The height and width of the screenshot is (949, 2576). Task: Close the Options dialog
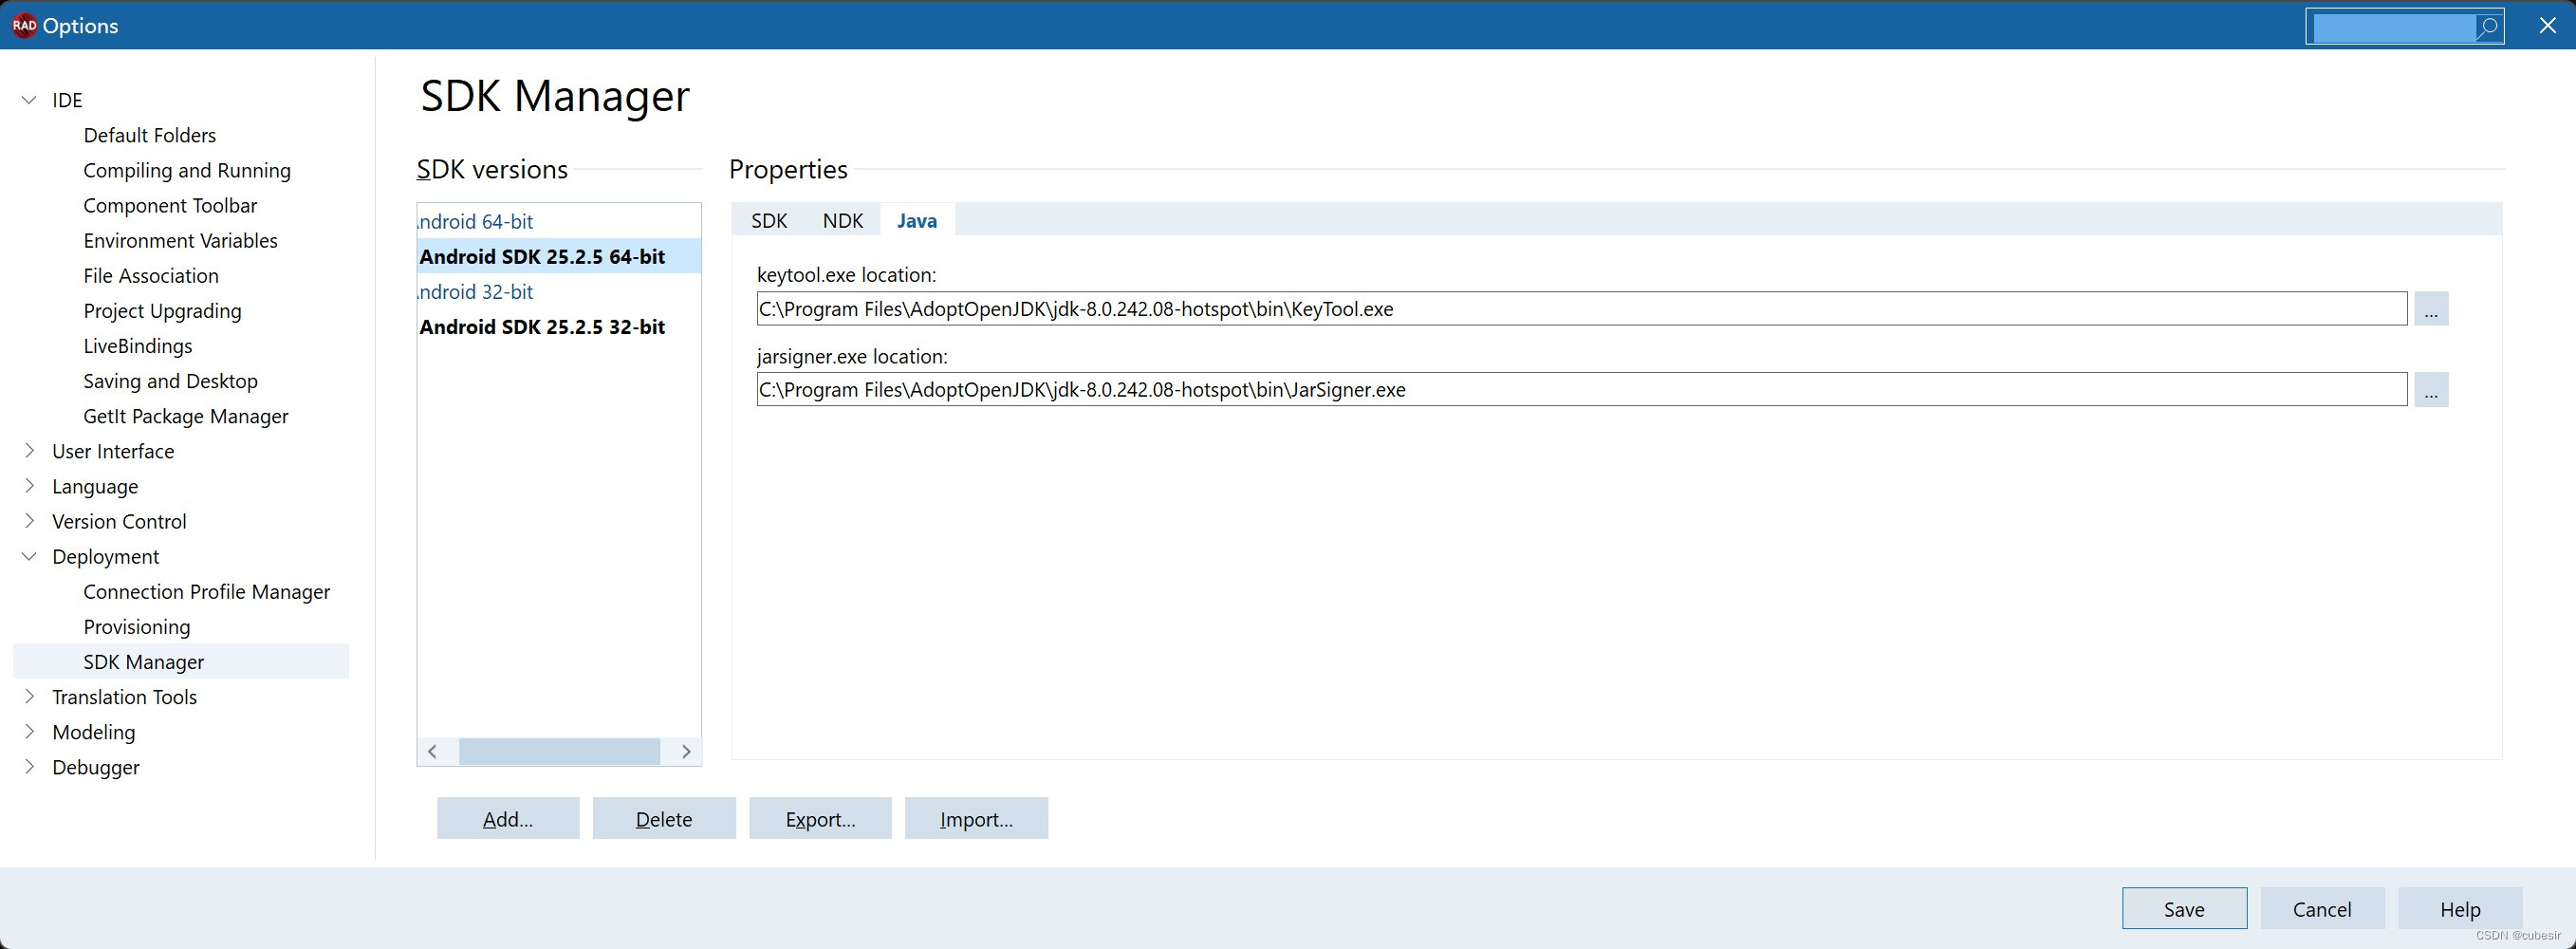coord(2547,25)
